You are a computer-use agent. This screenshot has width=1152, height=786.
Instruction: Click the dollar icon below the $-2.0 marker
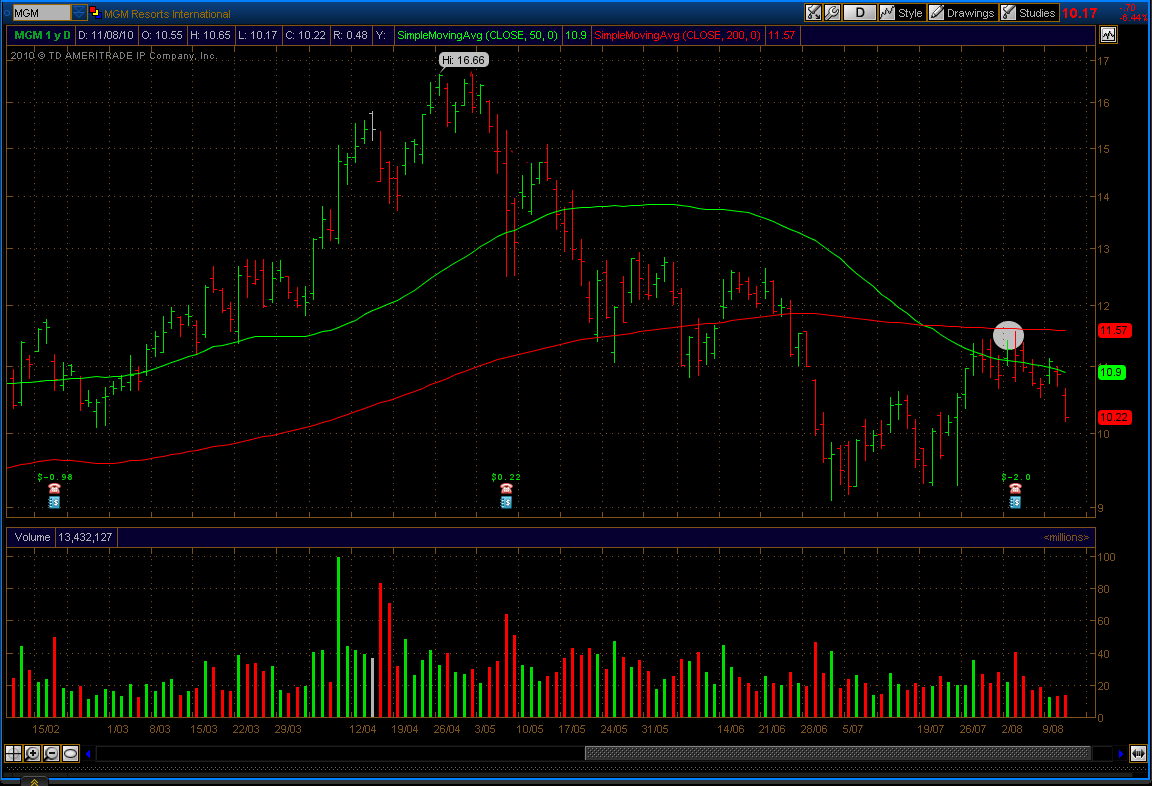click(x=1015, y=502)
